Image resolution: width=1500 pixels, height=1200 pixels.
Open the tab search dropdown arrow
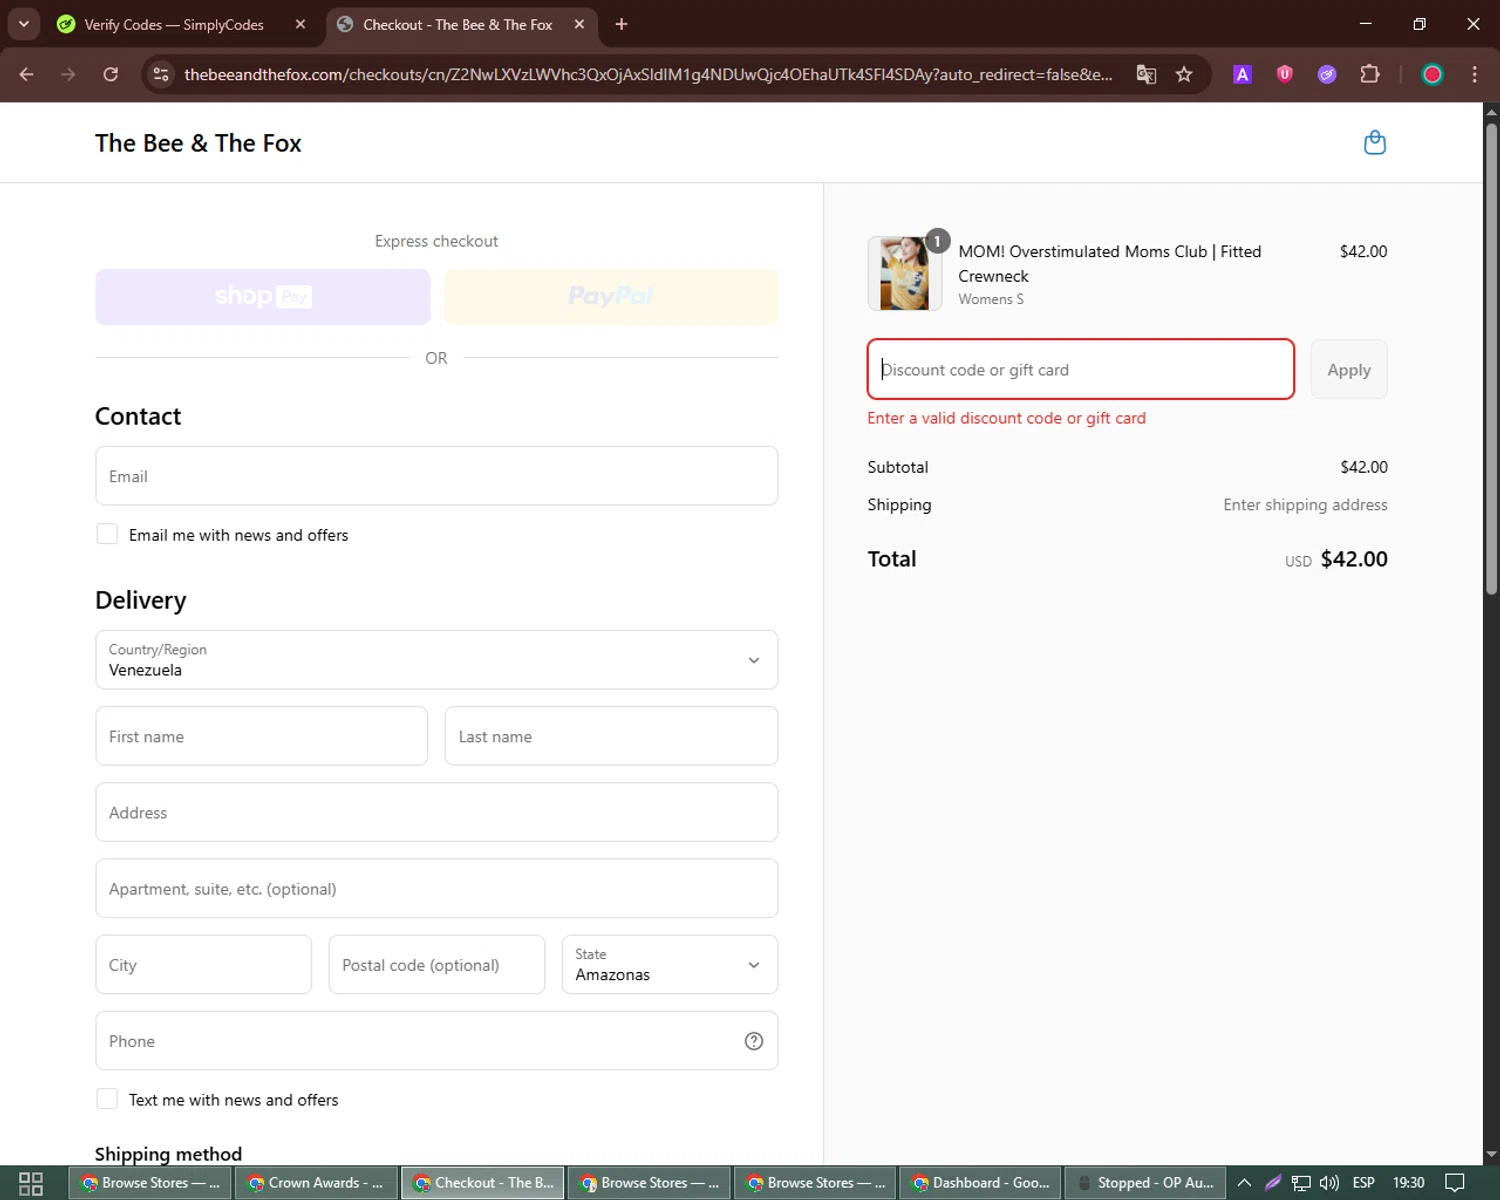click(x=23, y=24)
